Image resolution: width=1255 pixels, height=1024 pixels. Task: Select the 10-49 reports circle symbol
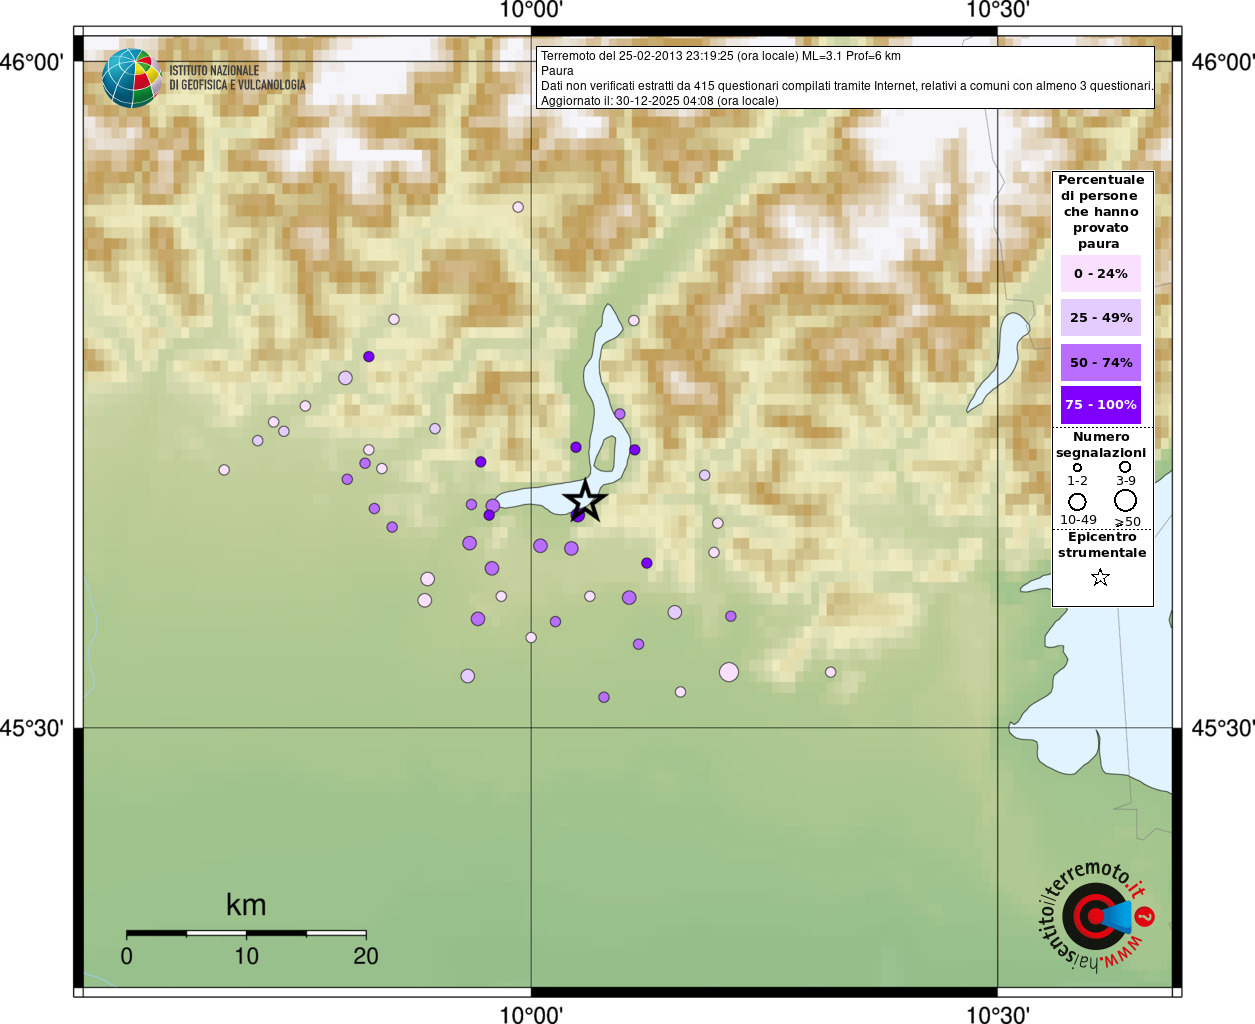point(1077,501)
